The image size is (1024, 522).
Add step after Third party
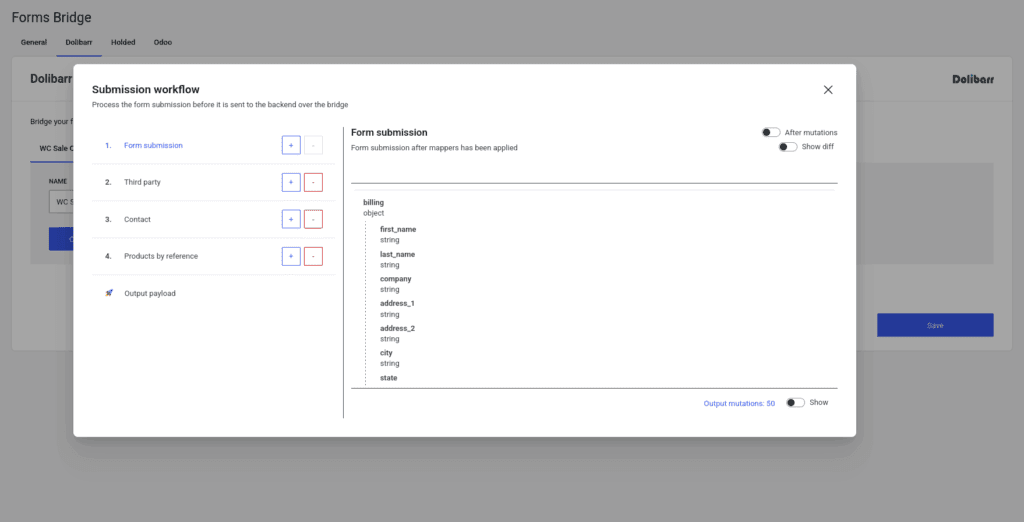click(291, 182)
